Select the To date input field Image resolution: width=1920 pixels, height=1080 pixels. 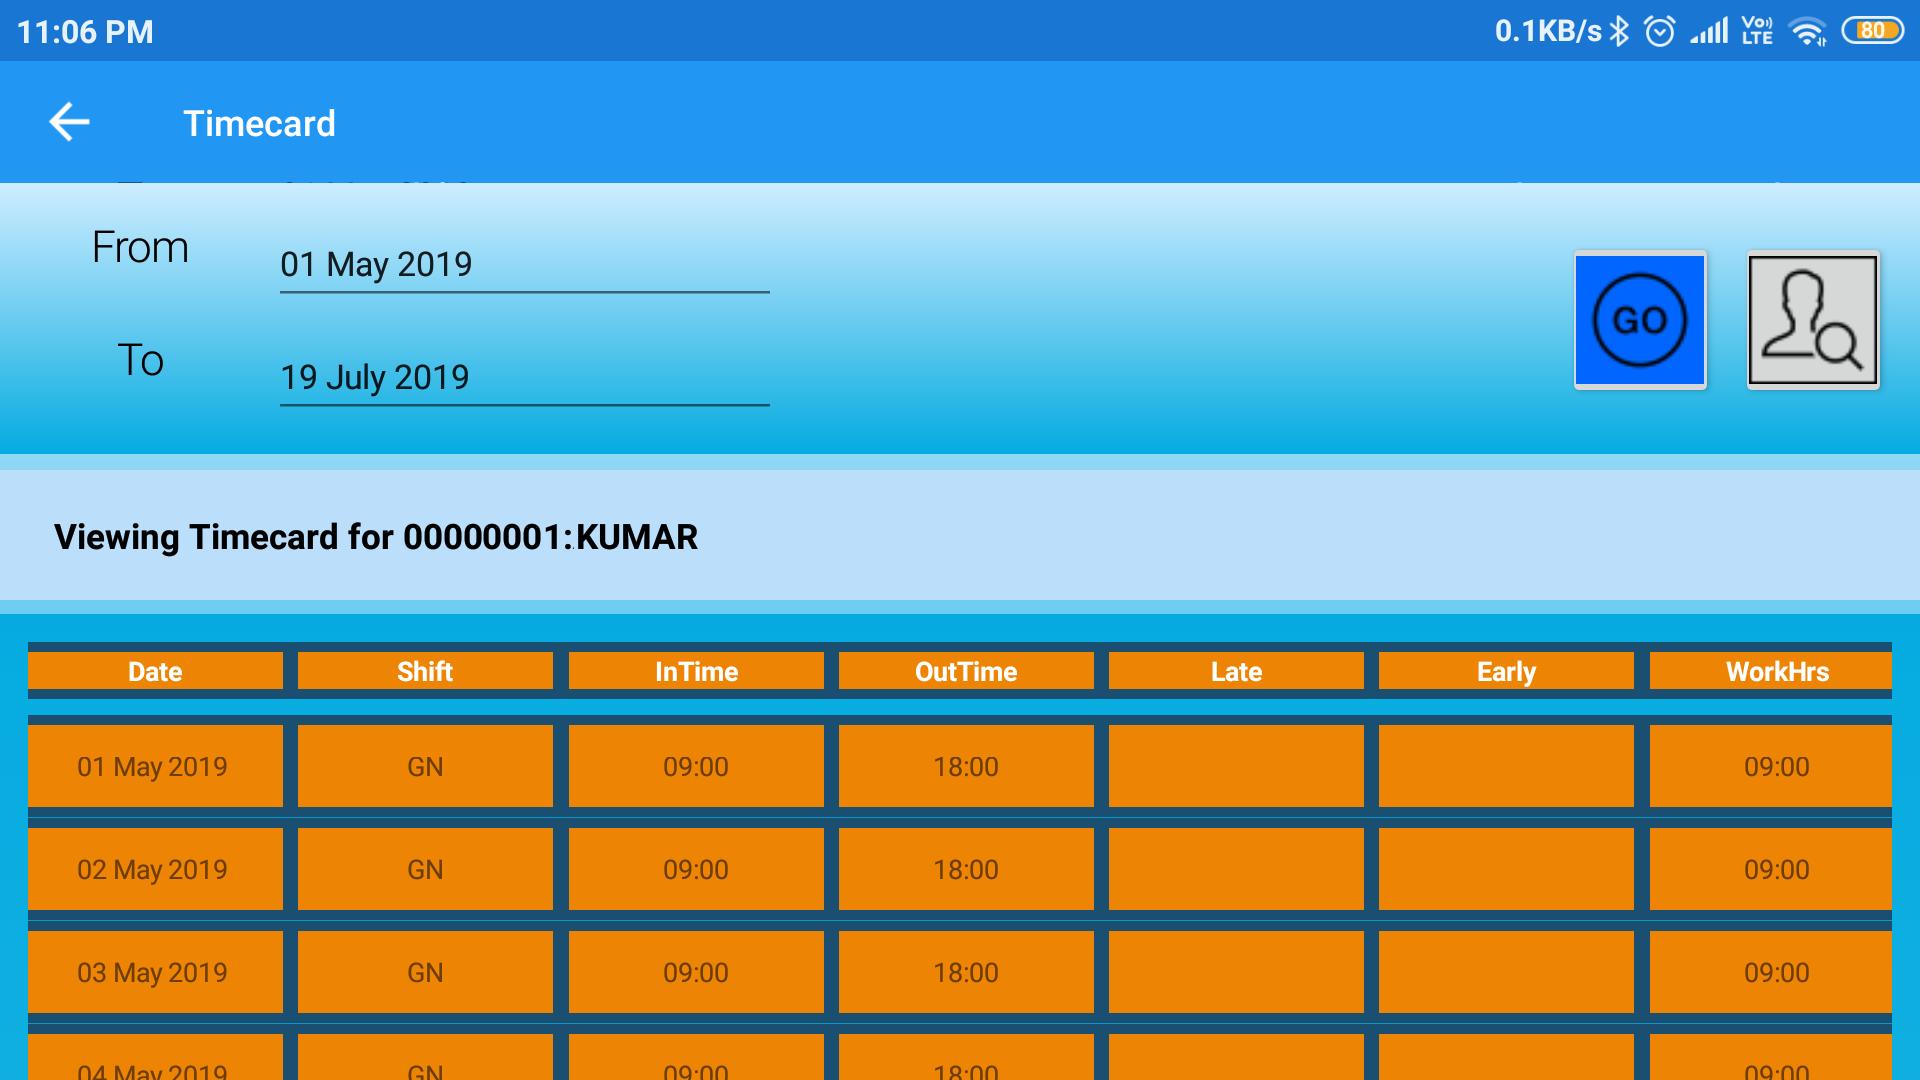click(521, 376)
